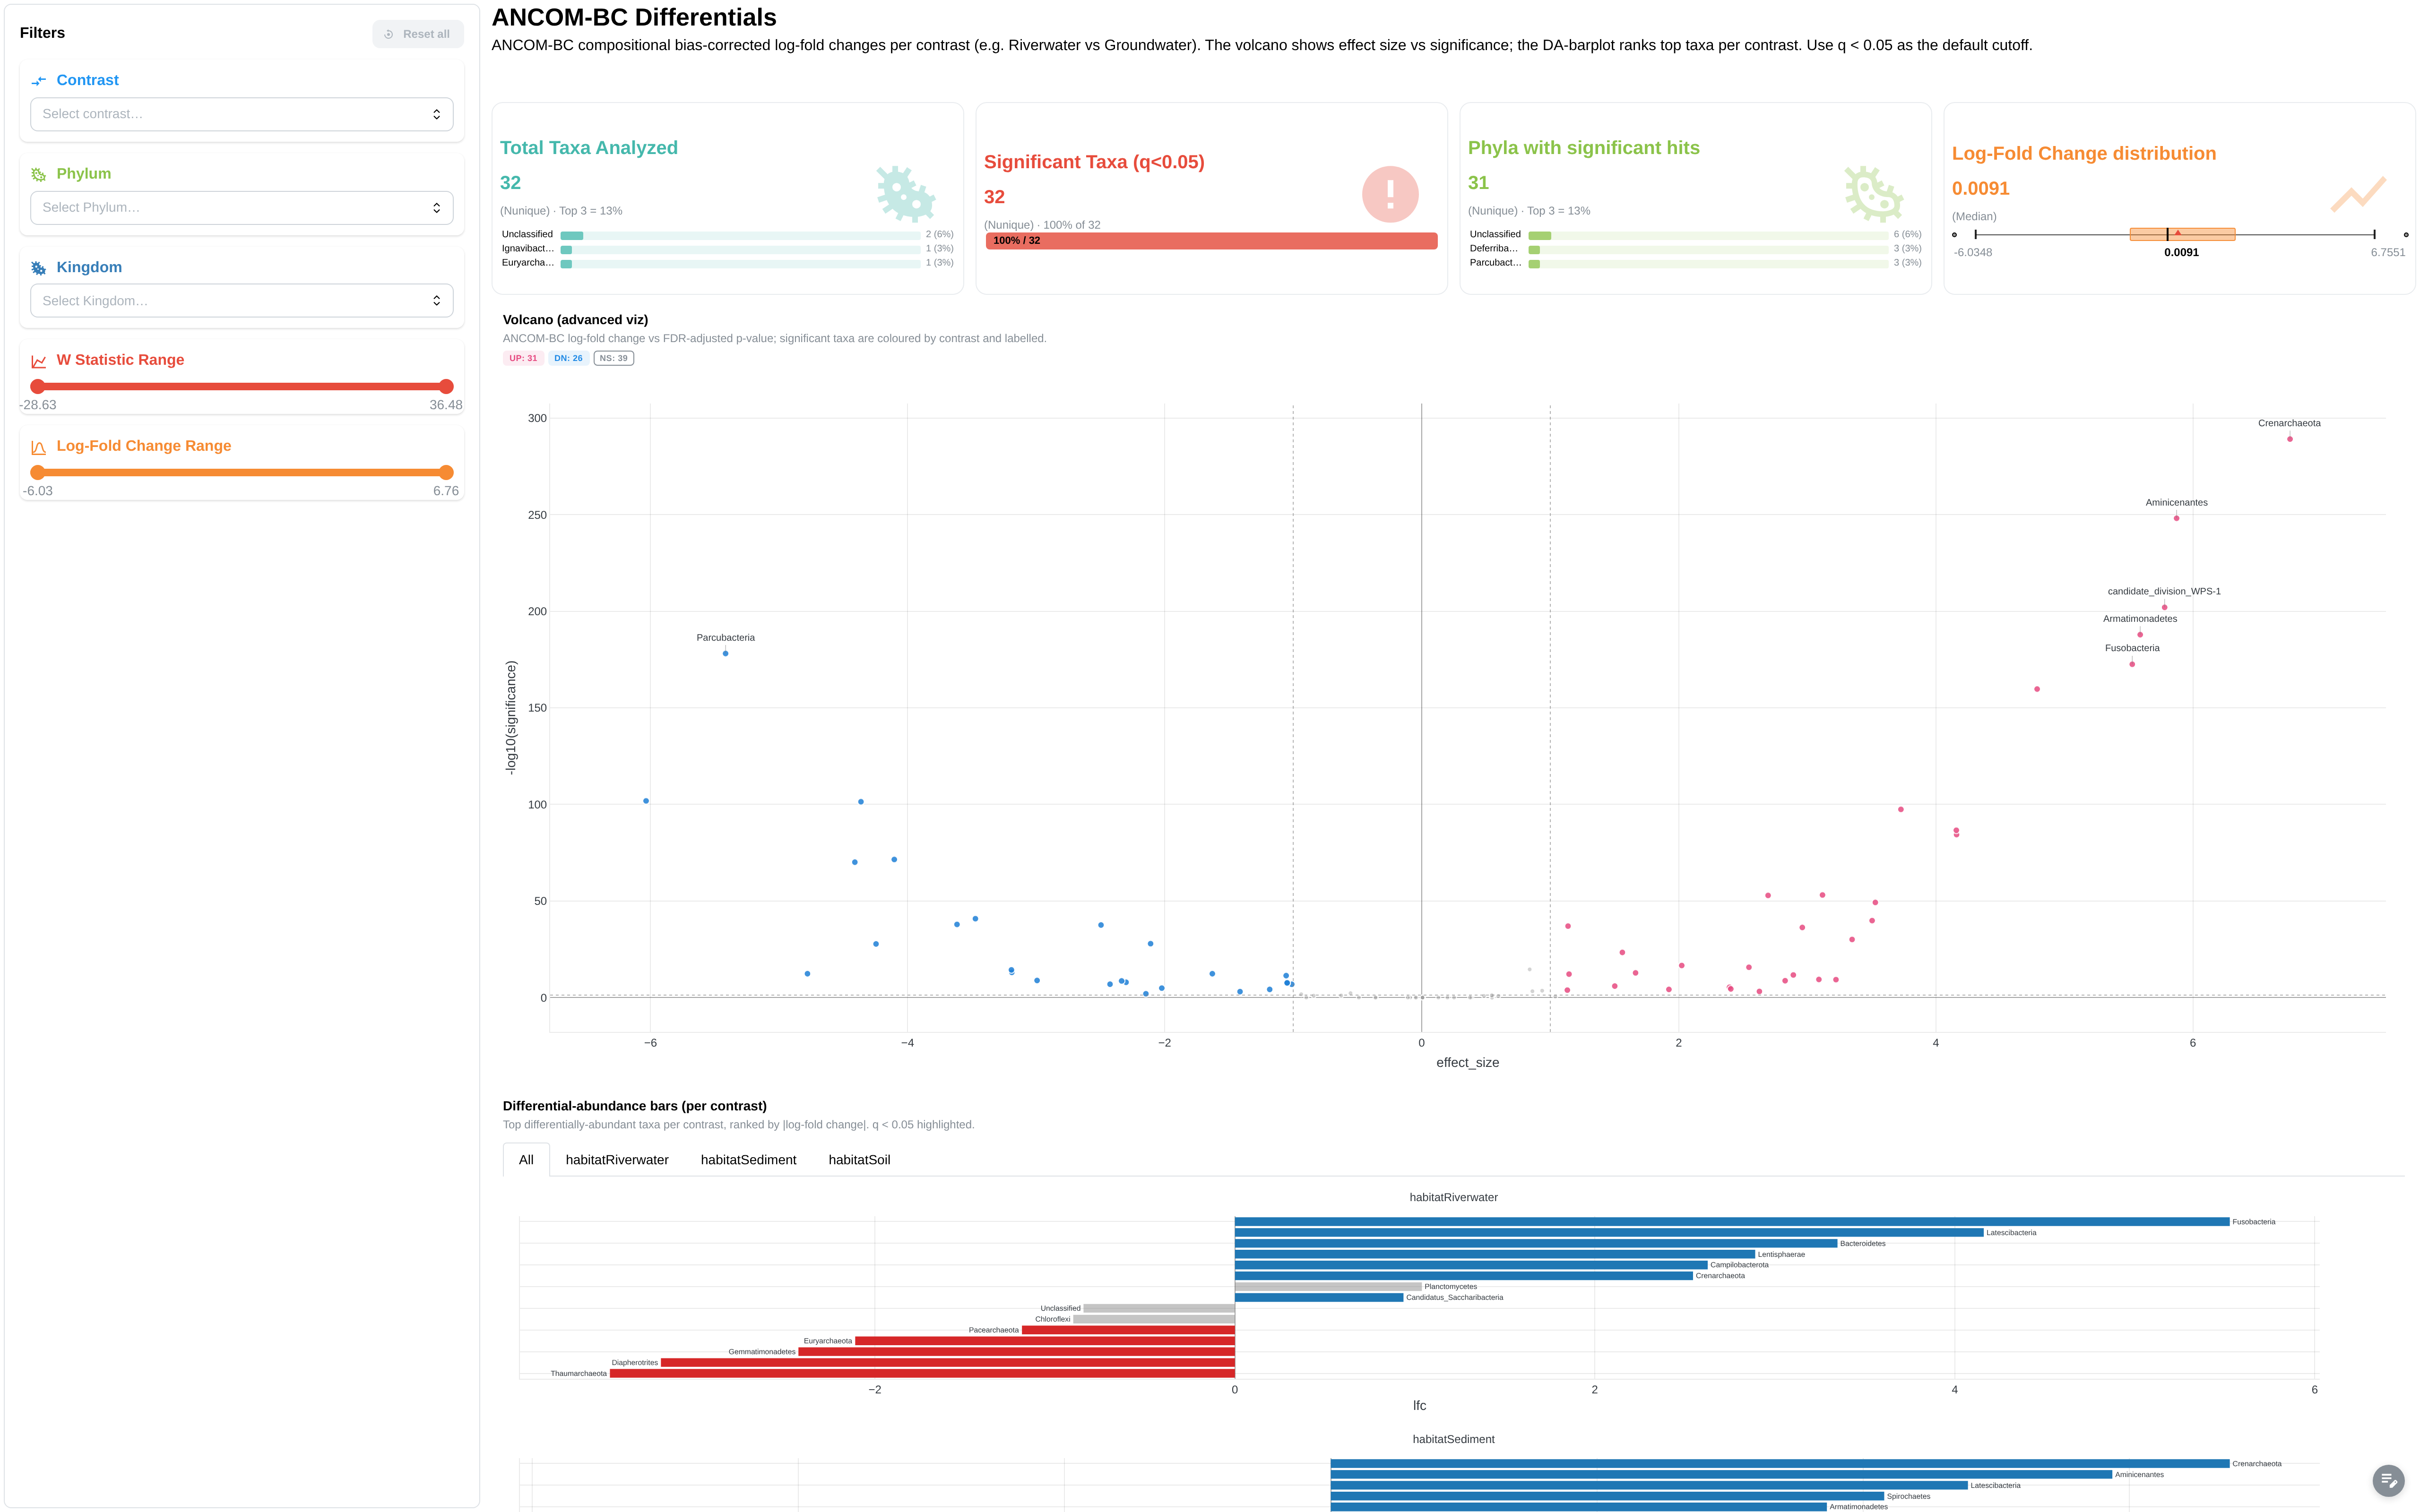Click the Aminicenantes bar in habitatSediment chart
Screen dimensions: 2420x1512
click(x=1721, y=1475)
